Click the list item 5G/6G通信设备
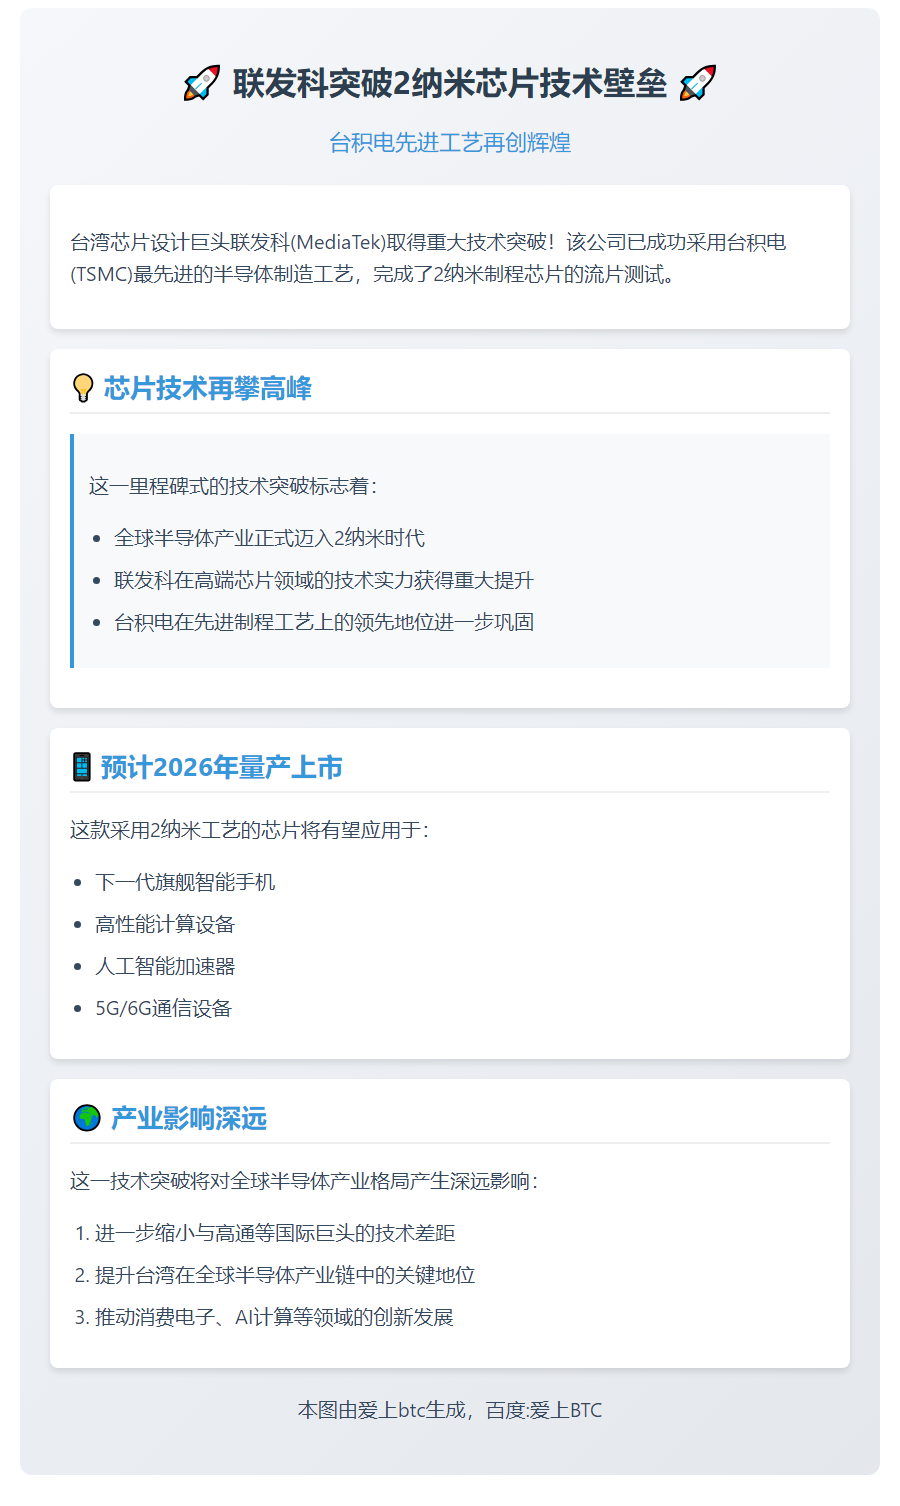This screenshot has height=1506, width=900. click(163, 1008)
